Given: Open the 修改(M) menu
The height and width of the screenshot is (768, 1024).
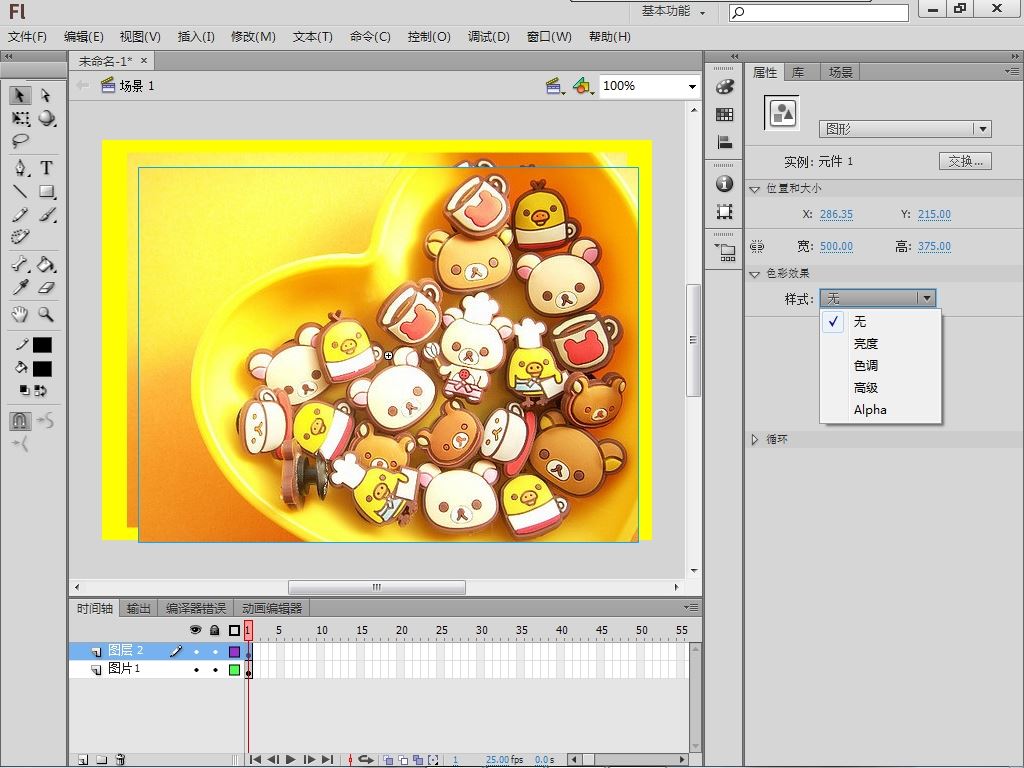Looking at the screenshot, I should (253, 37).
